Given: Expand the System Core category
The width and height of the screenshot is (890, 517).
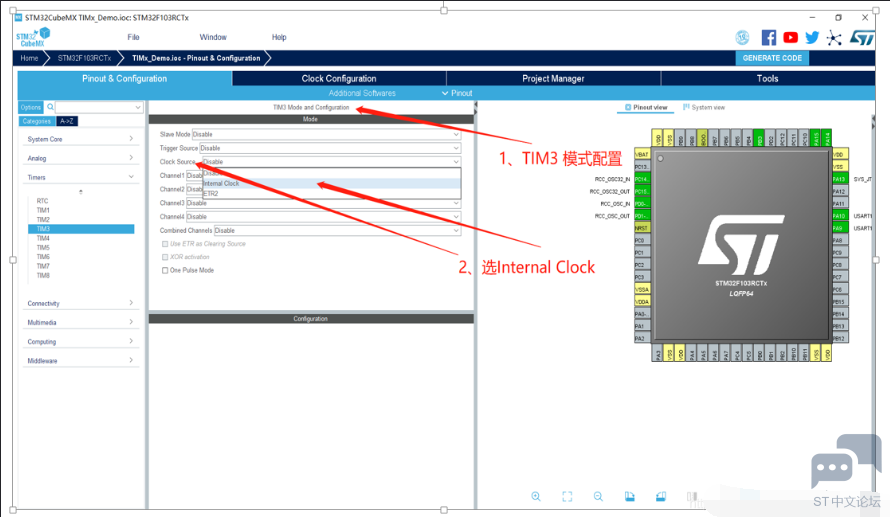Looking at the screenshot, I should (x=81, y=139).
